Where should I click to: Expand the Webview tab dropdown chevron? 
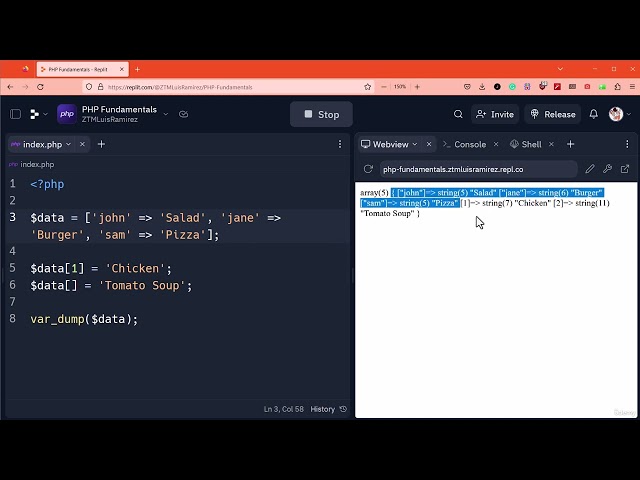coord(415,144)
